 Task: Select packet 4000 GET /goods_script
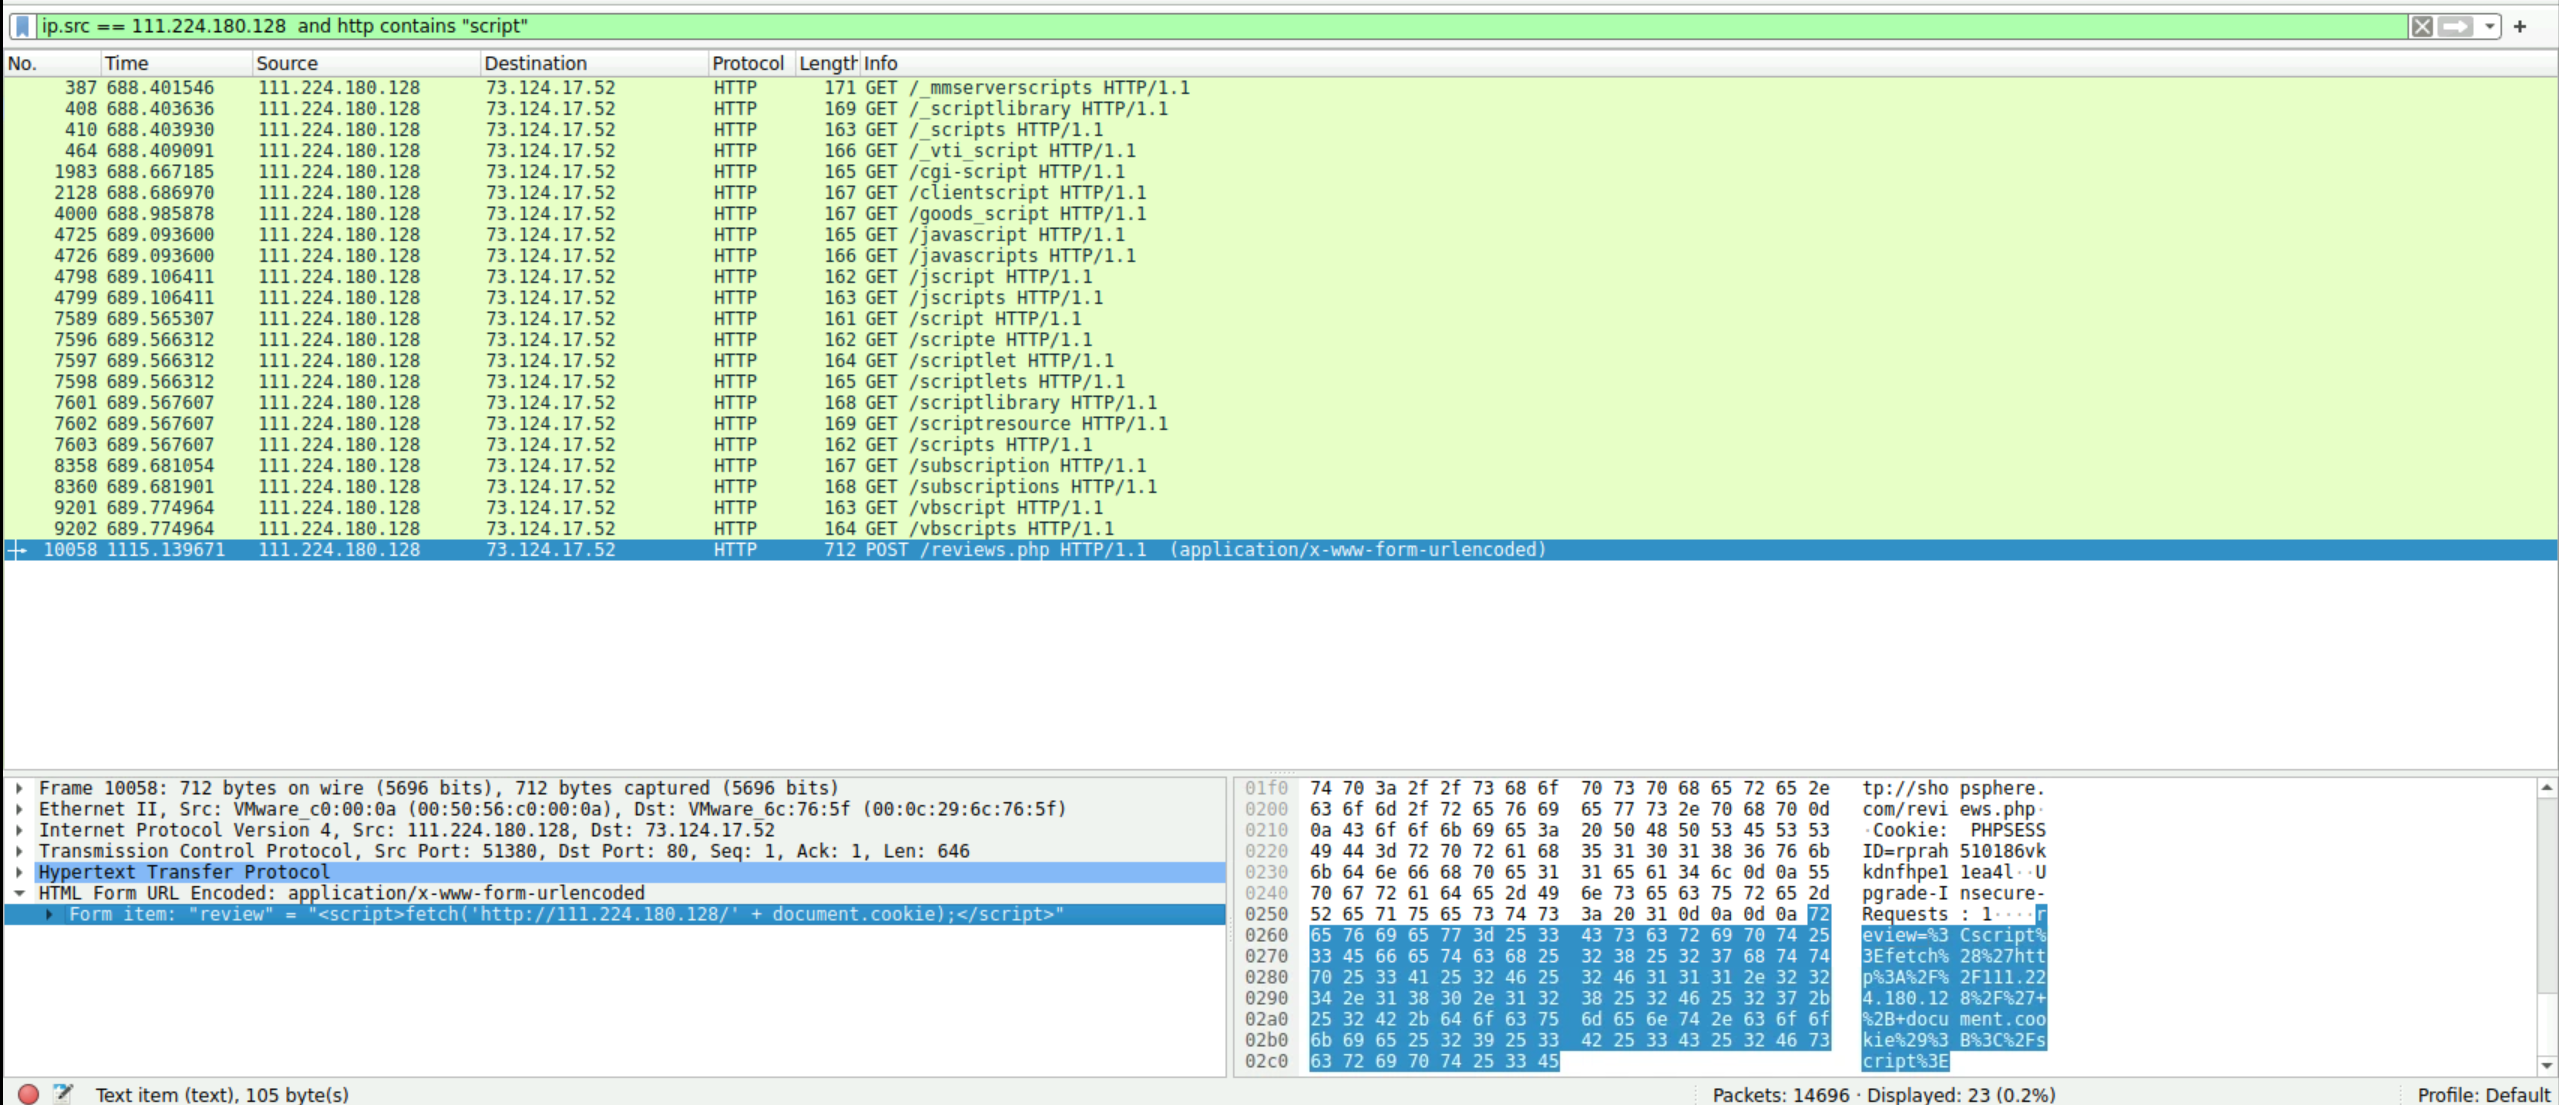(x=1280, y=214)
